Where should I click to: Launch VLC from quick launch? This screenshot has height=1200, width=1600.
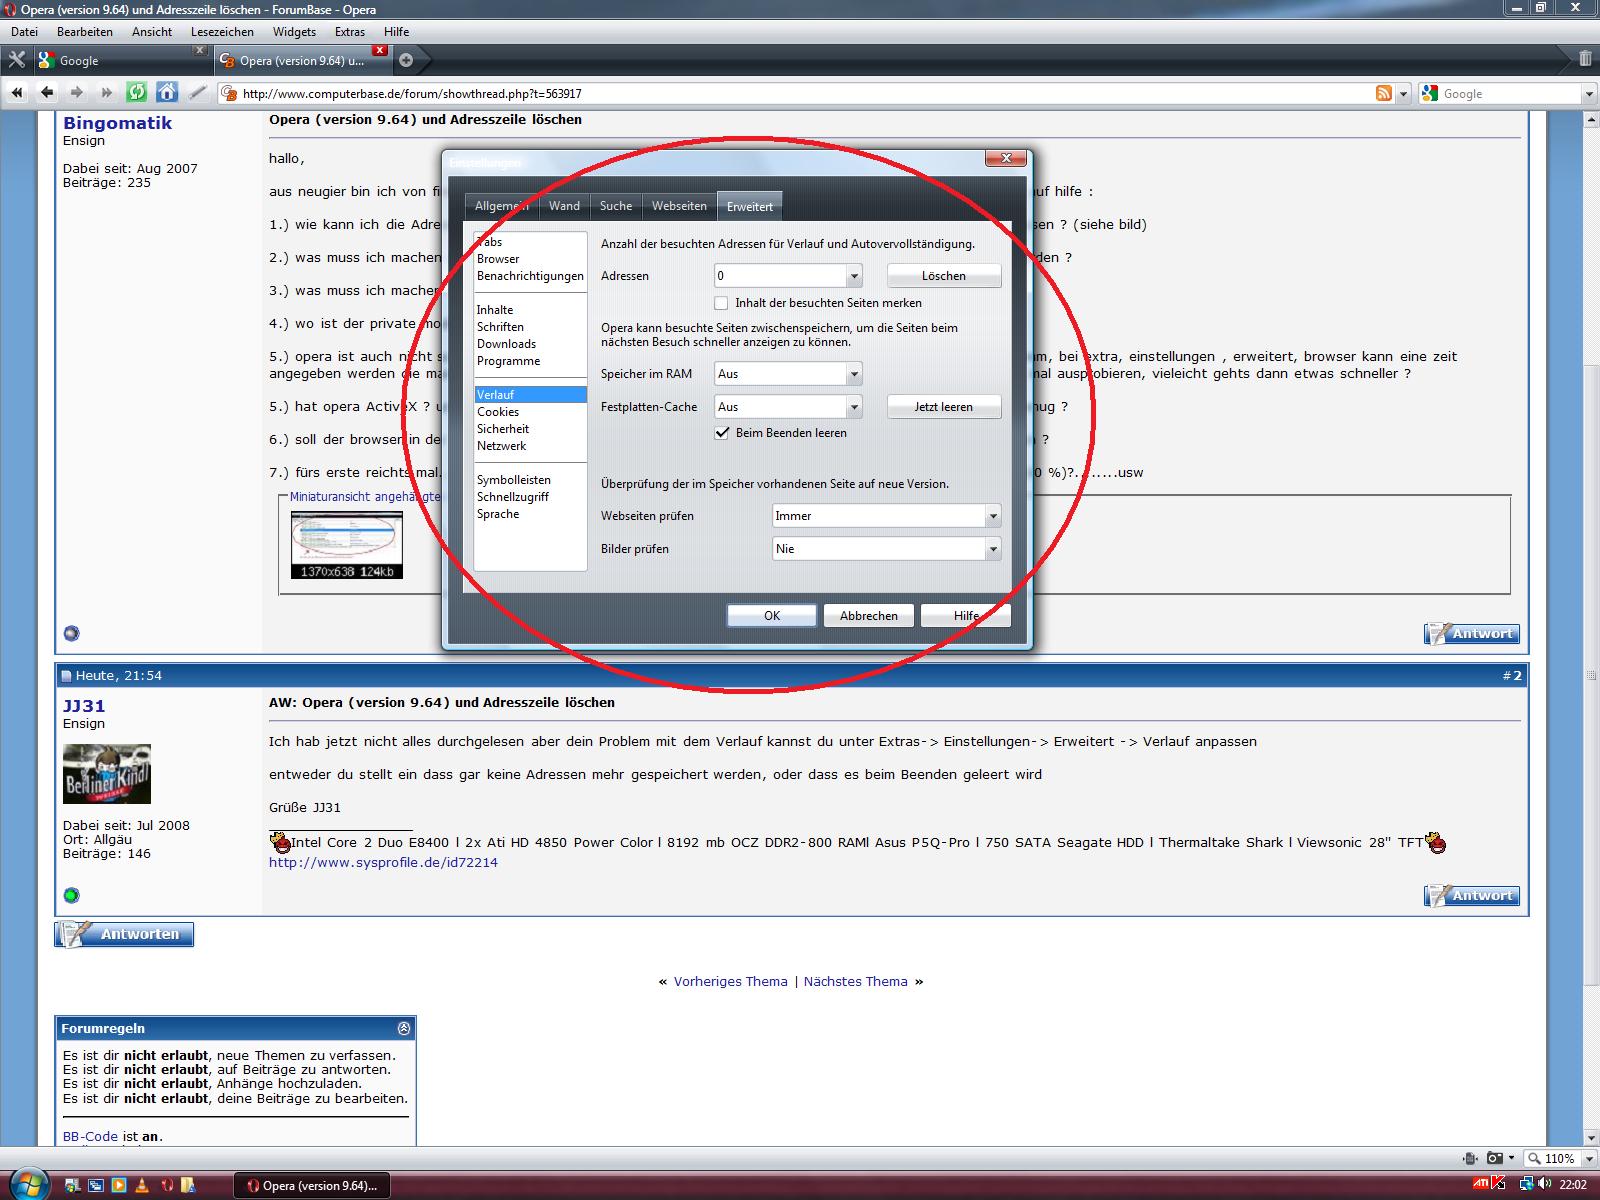(x=142, y=1186)
